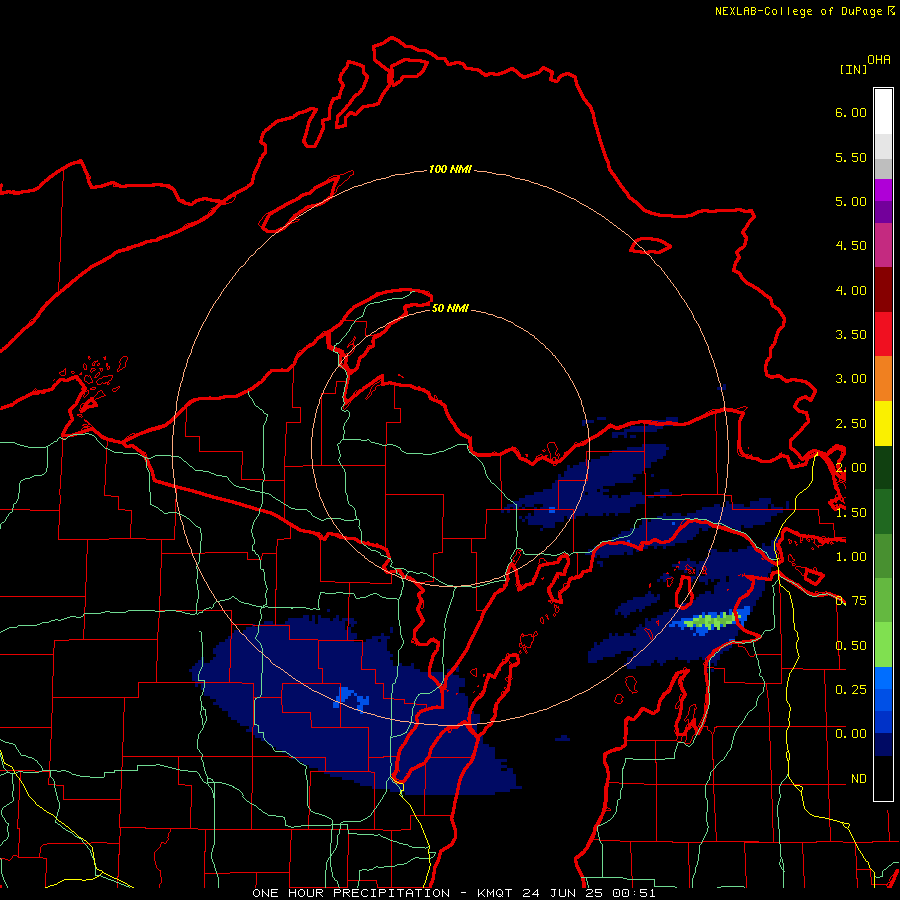Click the 0.00 legend value

tap(851, 734)
